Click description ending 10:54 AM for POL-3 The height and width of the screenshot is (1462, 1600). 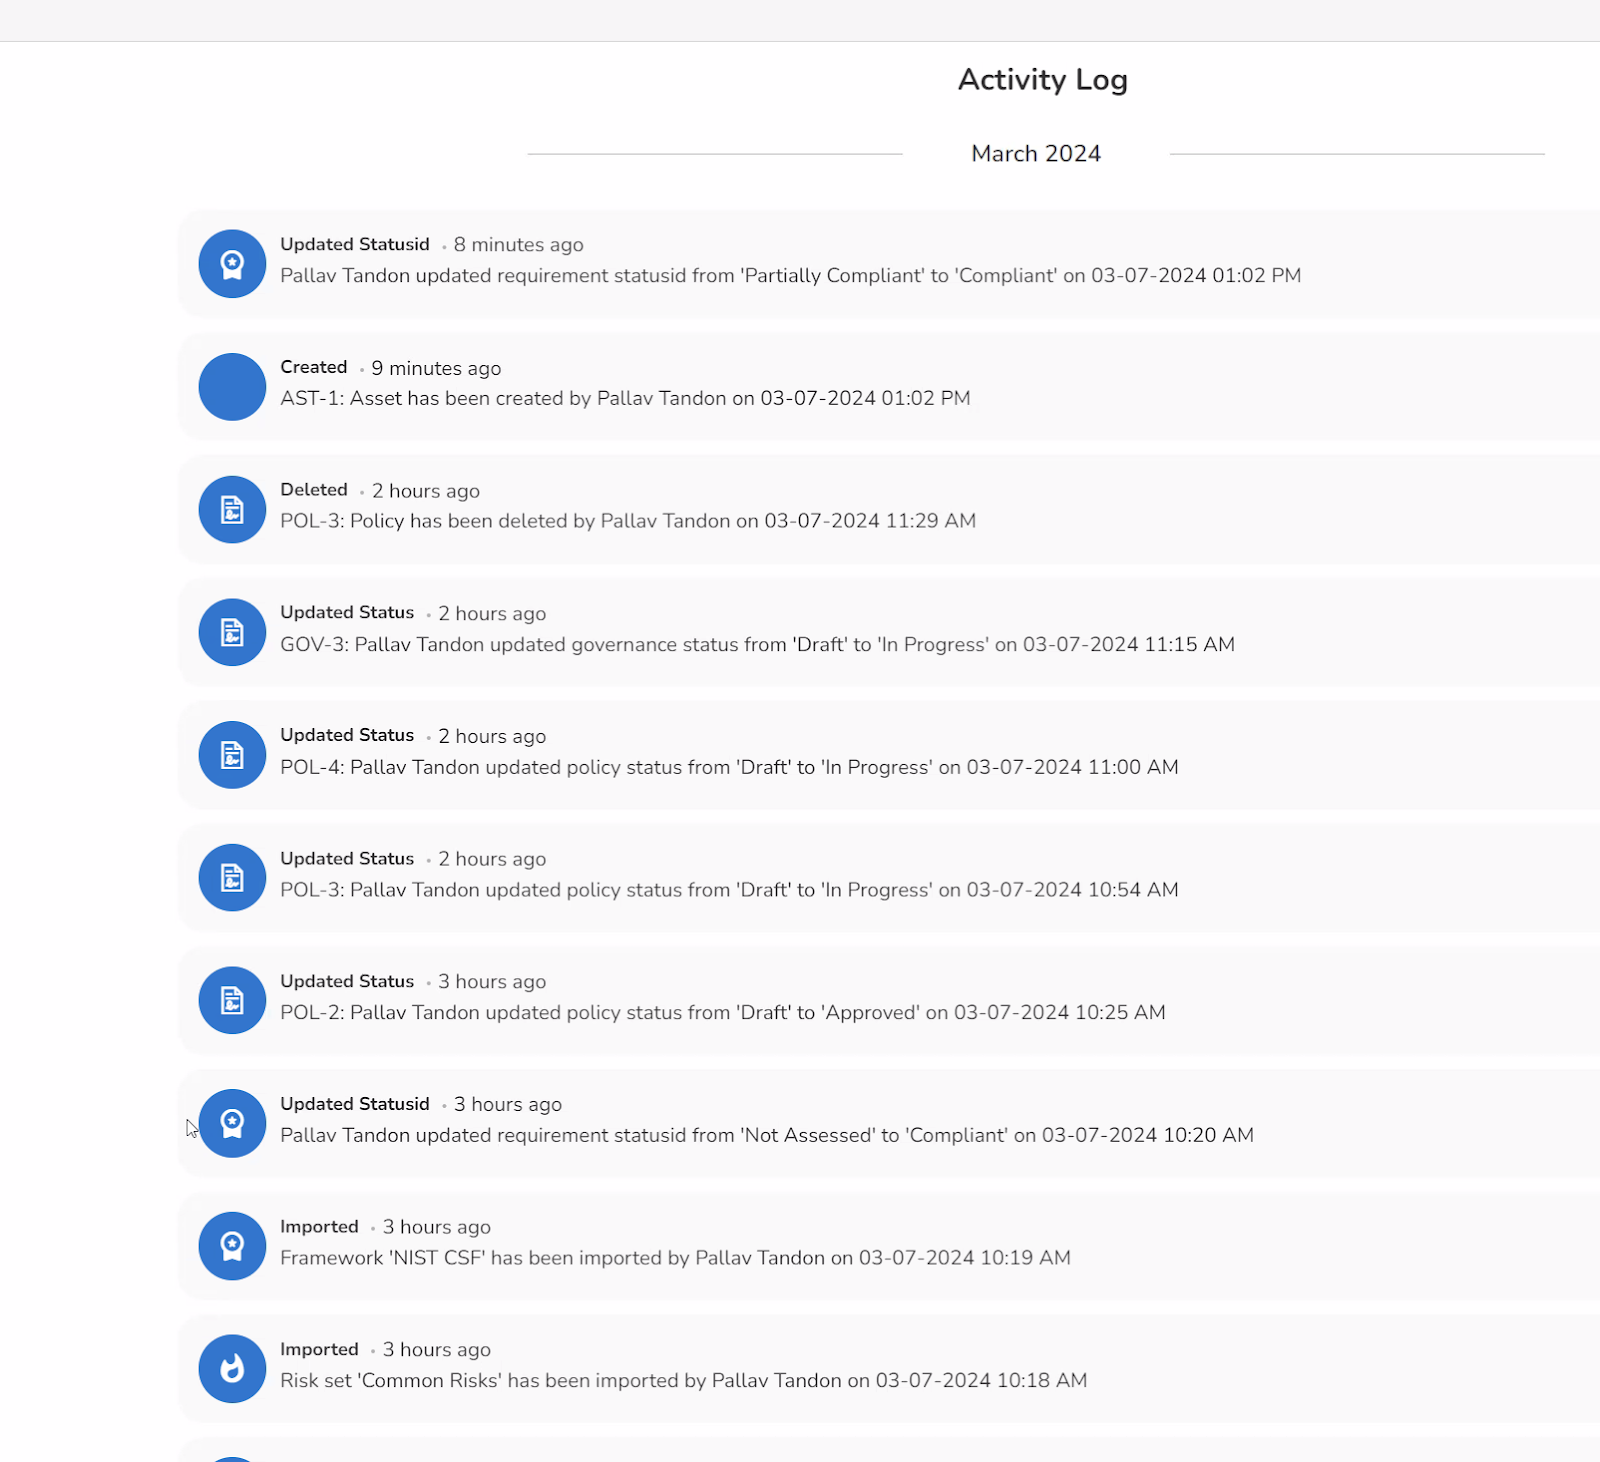729,890
